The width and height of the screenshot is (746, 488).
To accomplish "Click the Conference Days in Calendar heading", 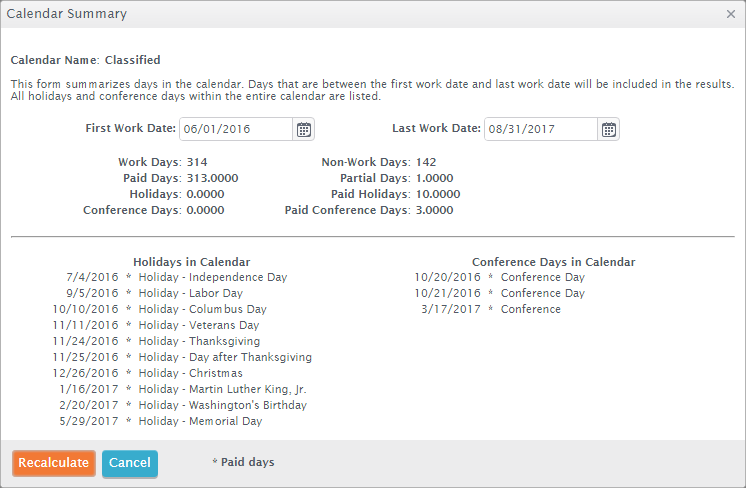I will click(x=553, y=262).
